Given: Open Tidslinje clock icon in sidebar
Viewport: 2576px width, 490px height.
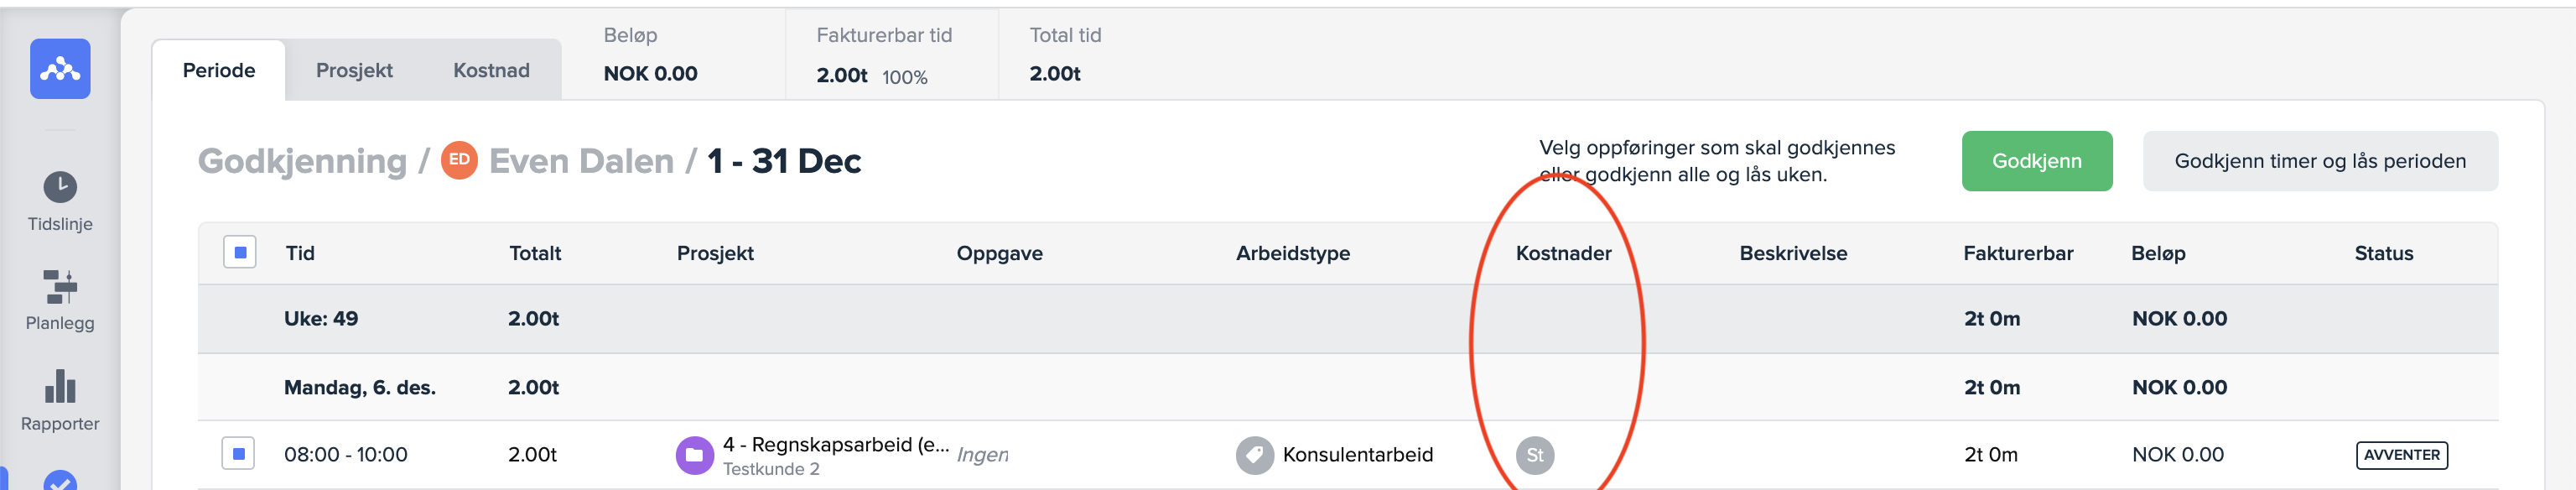Looking at the screenshot, I should [x=60, y=187].
